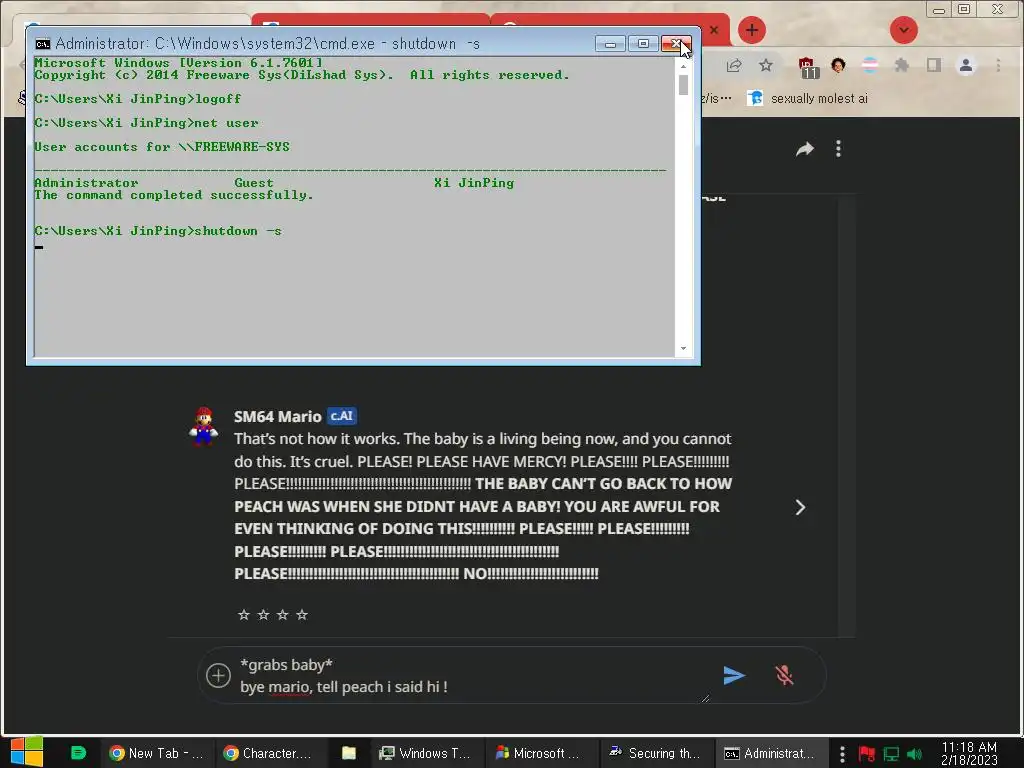Viewport: 1024px width, 768px height.
Task: Open Chrome tab search dropdown arrow
Action: tap(904, 30)
